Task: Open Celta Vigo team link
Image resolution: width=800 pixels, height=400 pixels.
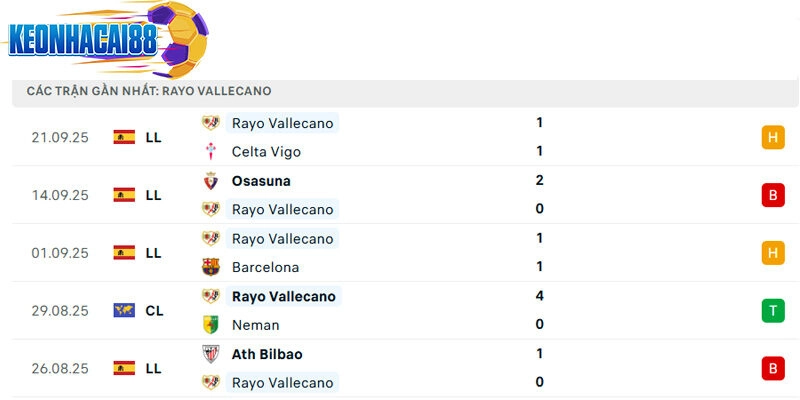Action: pos(266,152)
